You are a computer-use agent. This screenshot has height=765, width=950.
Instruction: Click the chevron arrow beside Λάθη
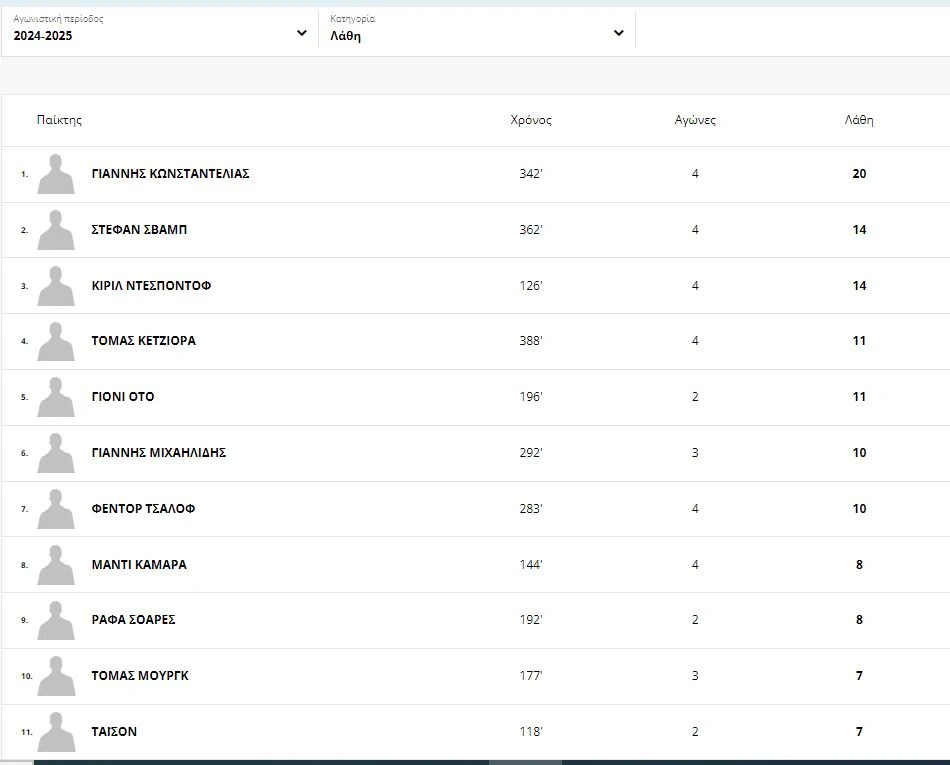coord(618,34)
